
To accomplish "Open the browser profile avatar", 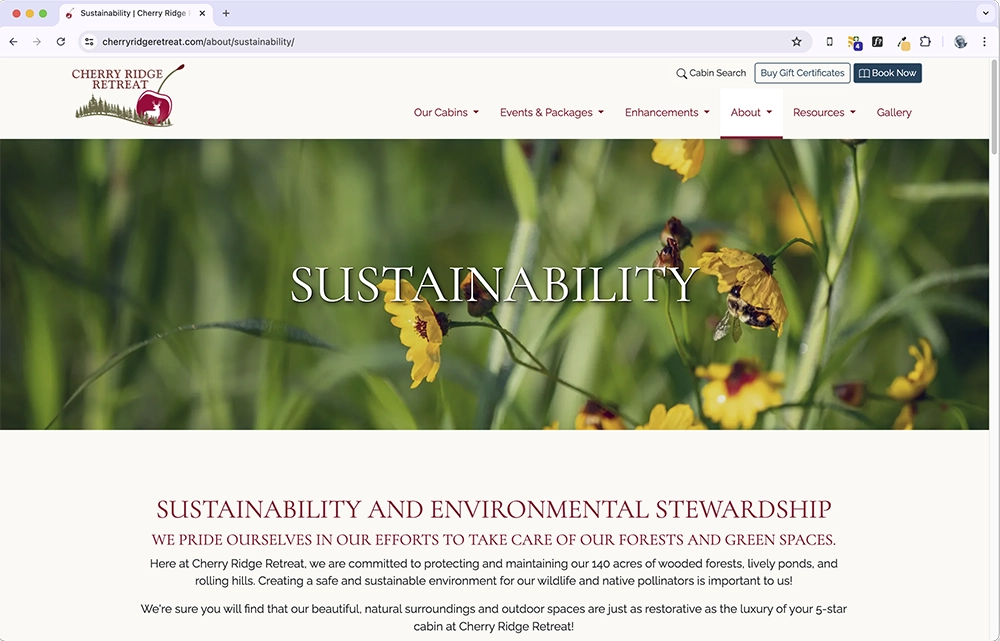I will click(x=960, y=41).
